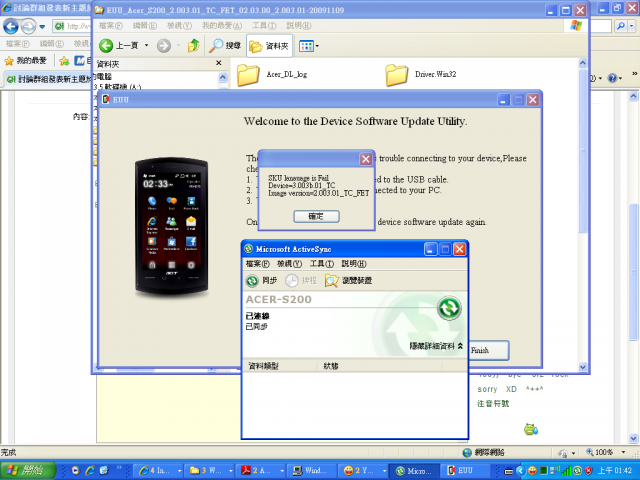Open Explorer 我的最愛(A) menu
The height and width of the screenshot is (480, 640).
pyautogui.click(x=222, y=26)
